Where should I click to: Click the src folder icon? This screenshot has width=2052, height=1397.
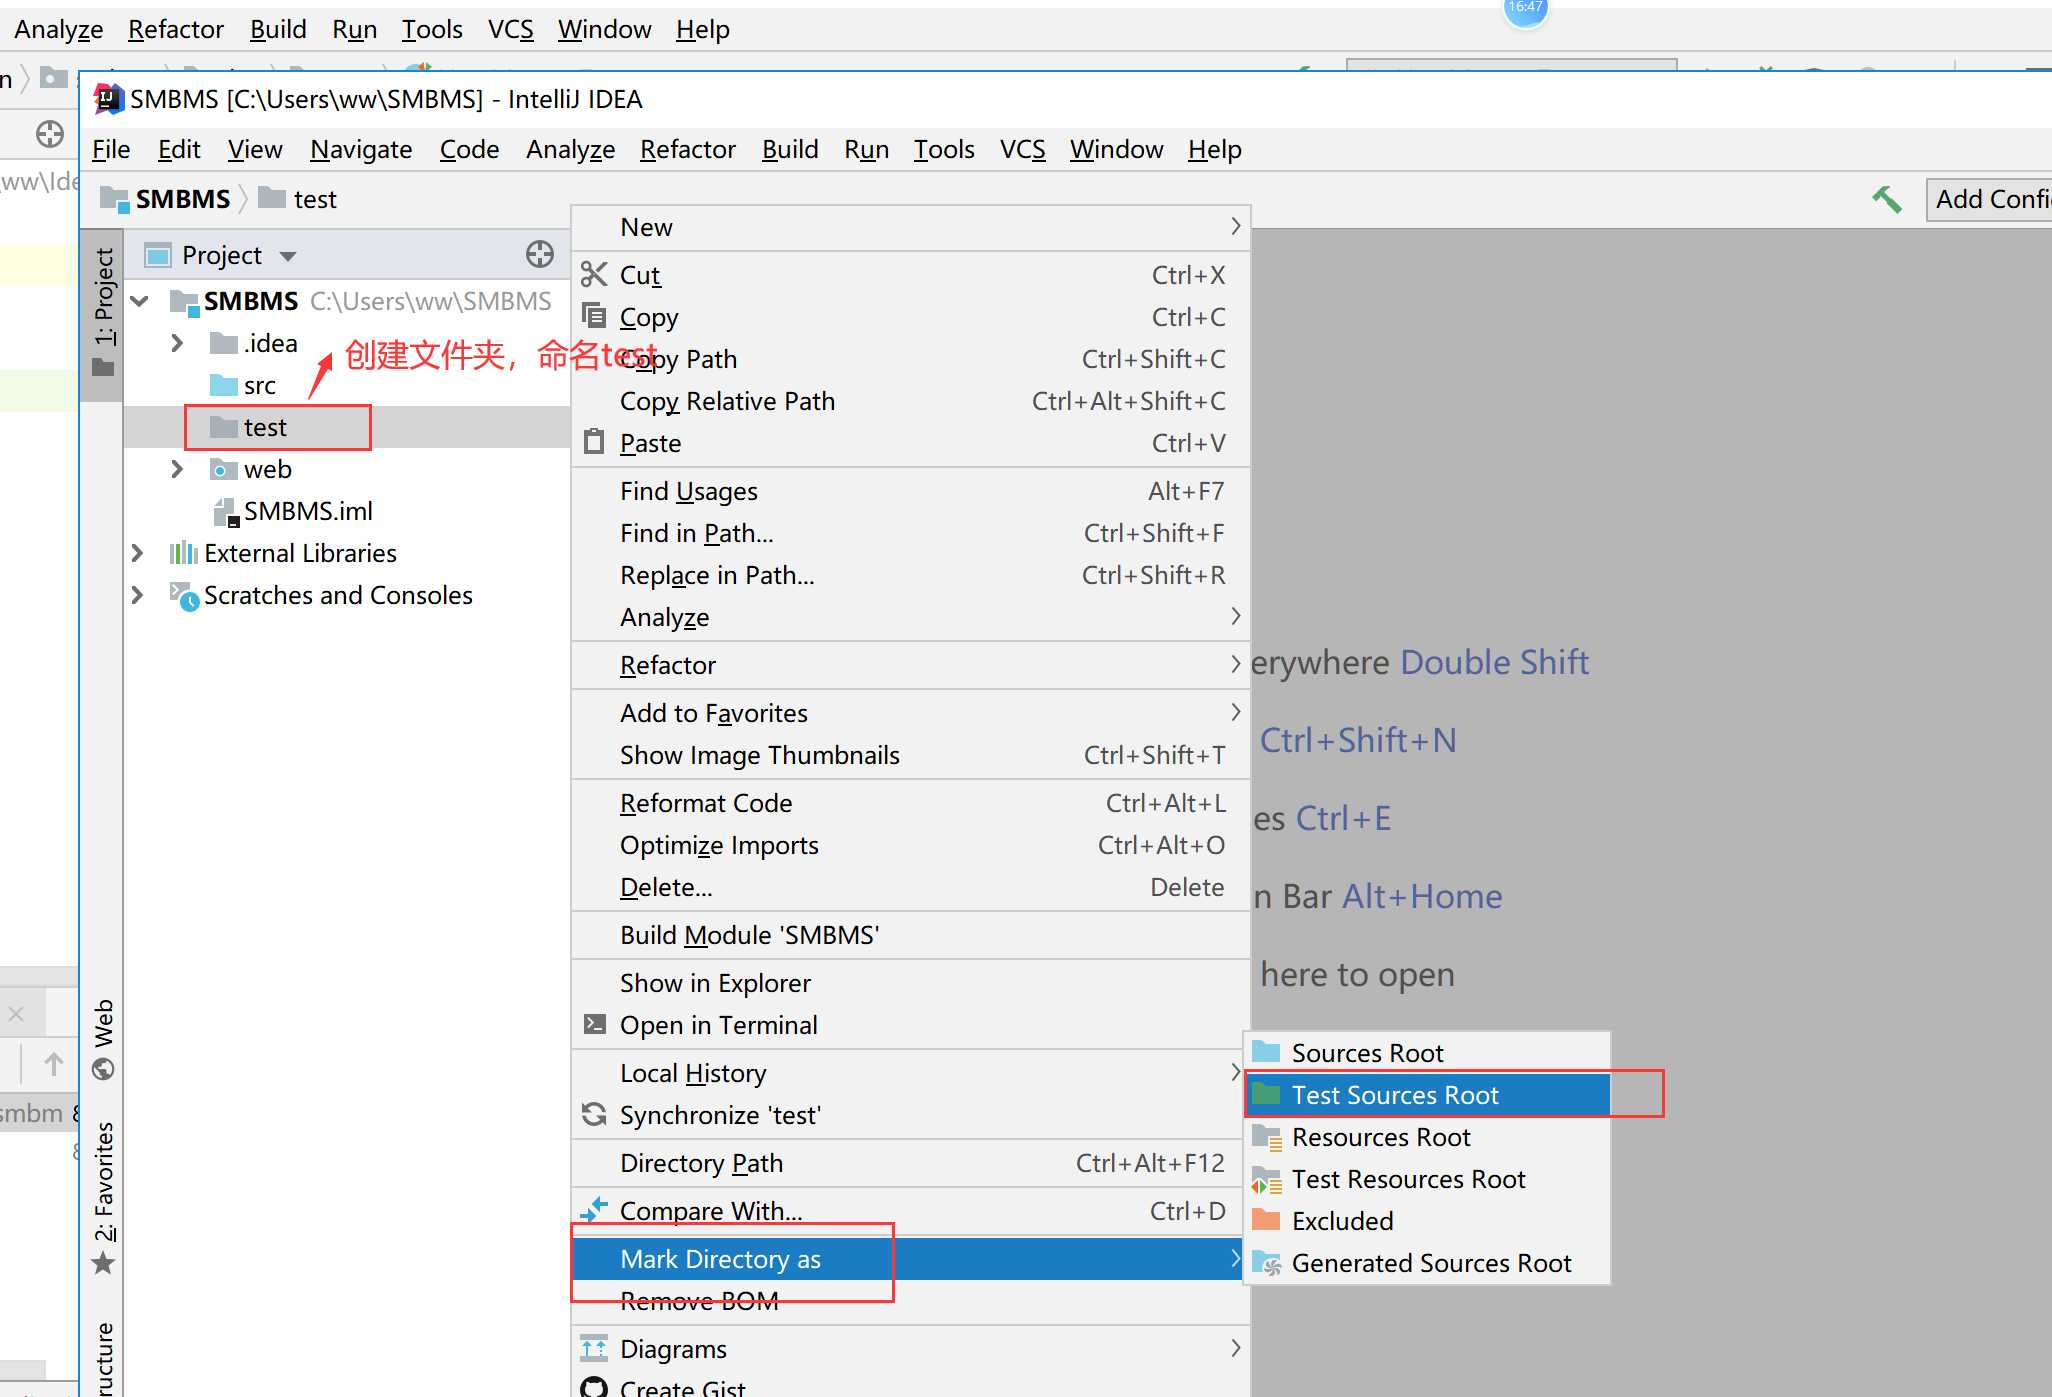(x=224, y=385)
